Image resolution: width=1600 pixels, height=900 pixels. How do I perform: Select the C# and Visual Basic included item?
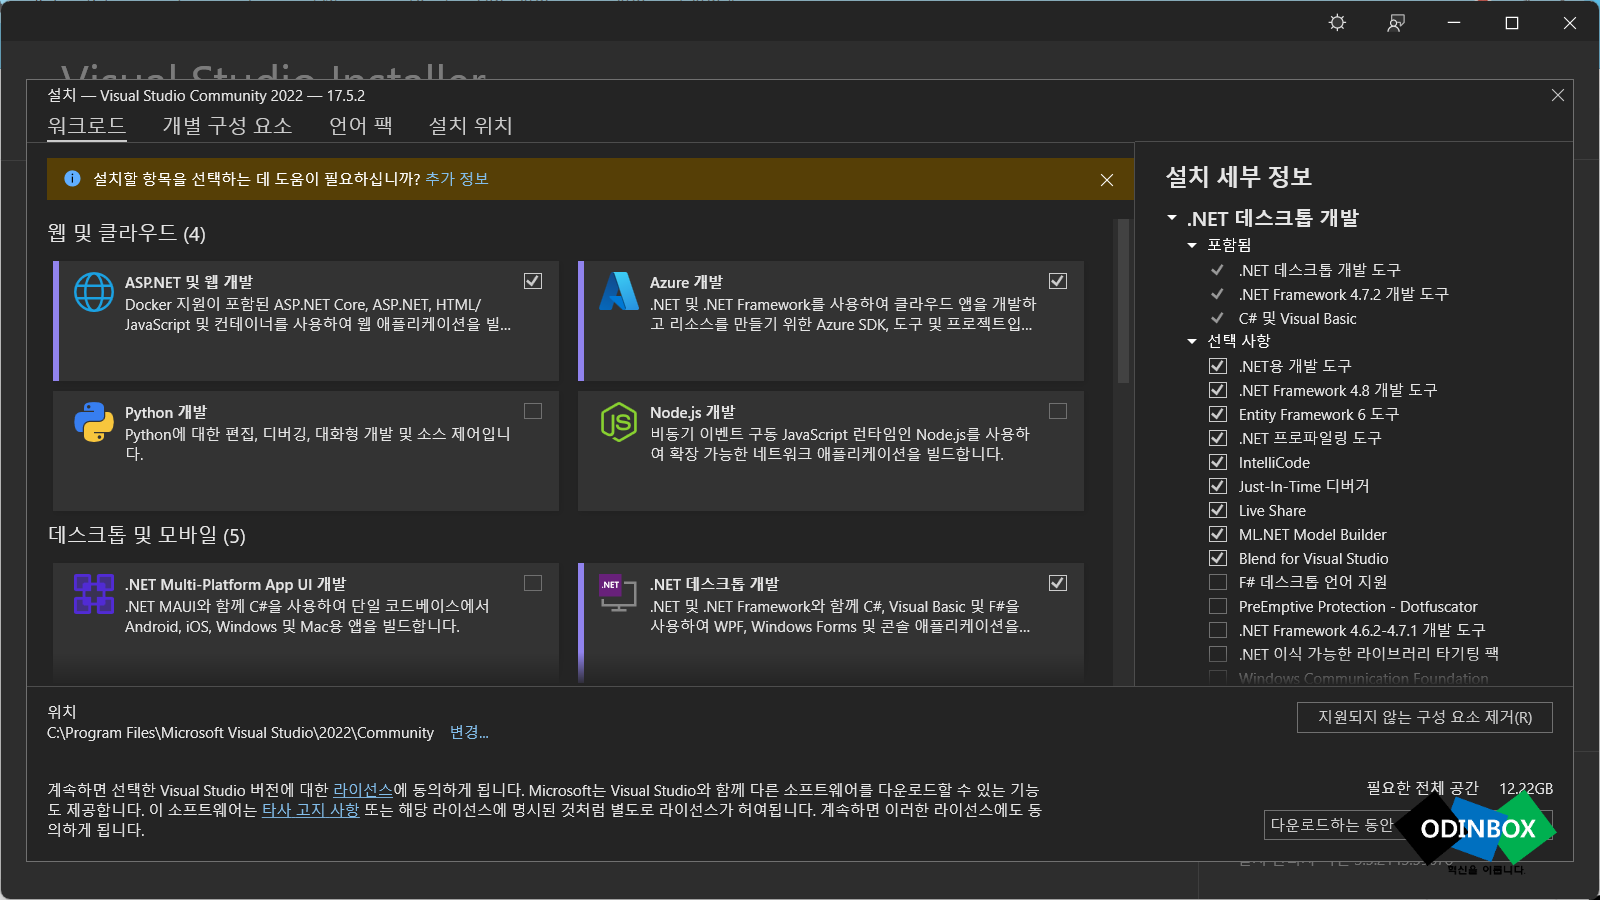click(1297, 318)
